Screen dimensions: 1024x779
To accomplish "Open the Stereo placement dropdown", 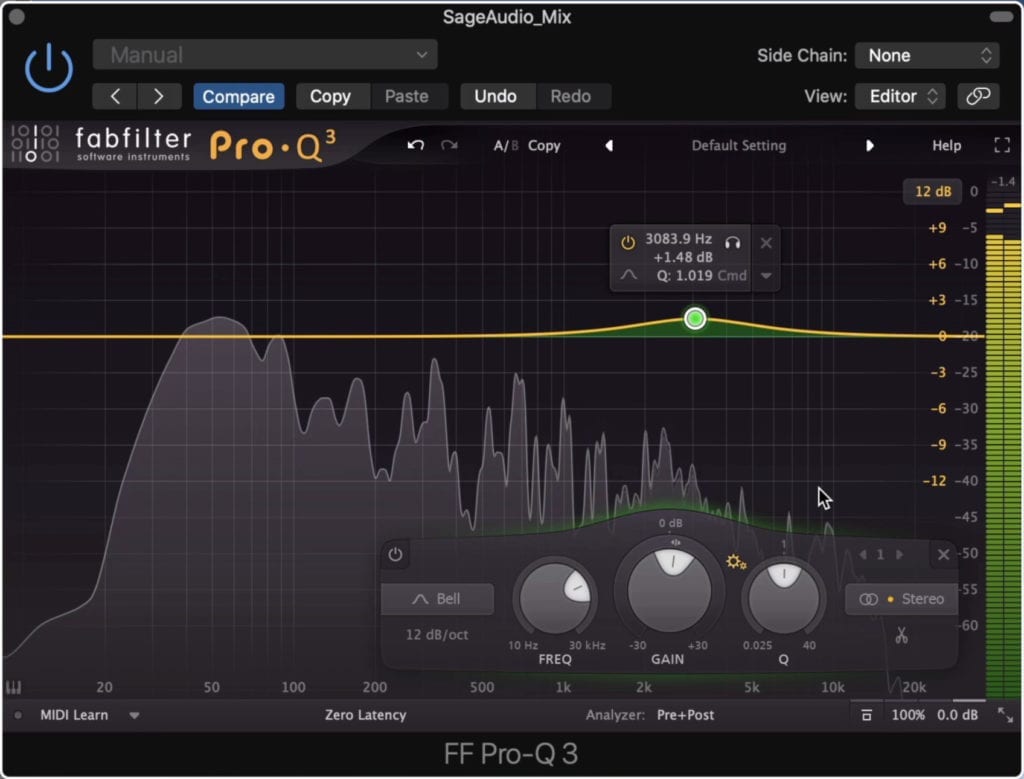I will click(x=901, y=599).
